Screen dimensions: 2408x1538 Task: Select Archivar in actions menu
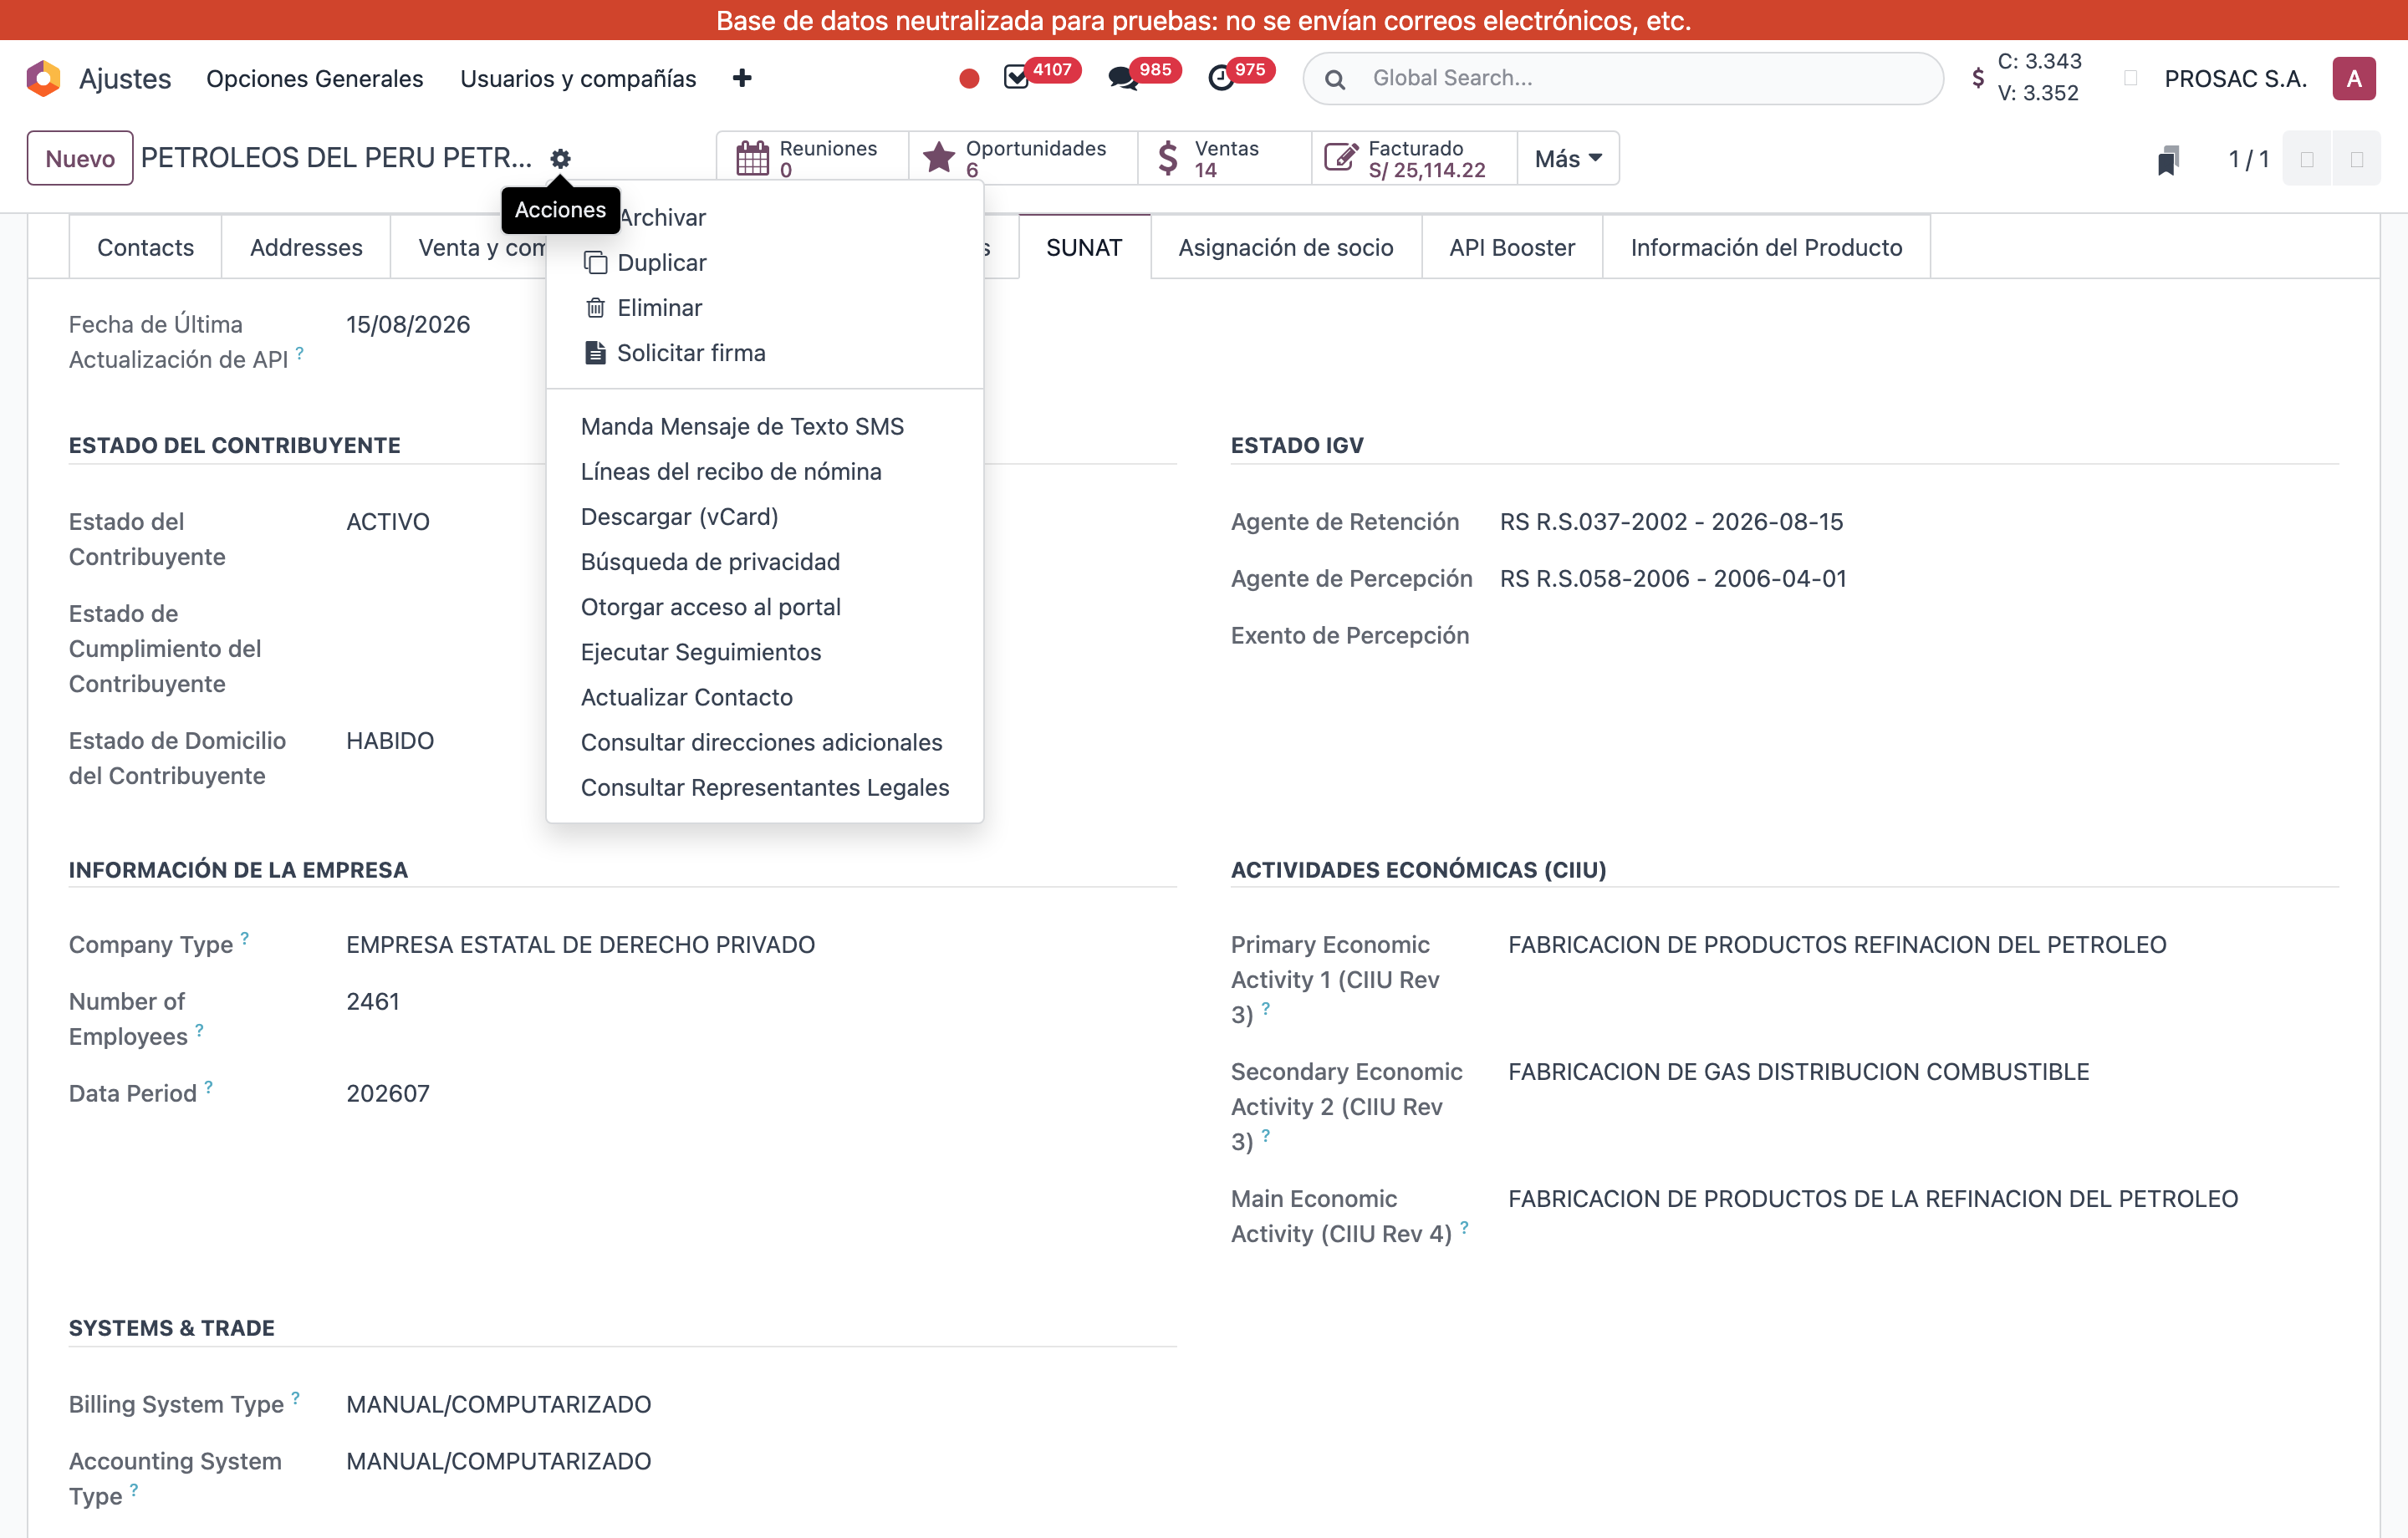tap(765, 217)
